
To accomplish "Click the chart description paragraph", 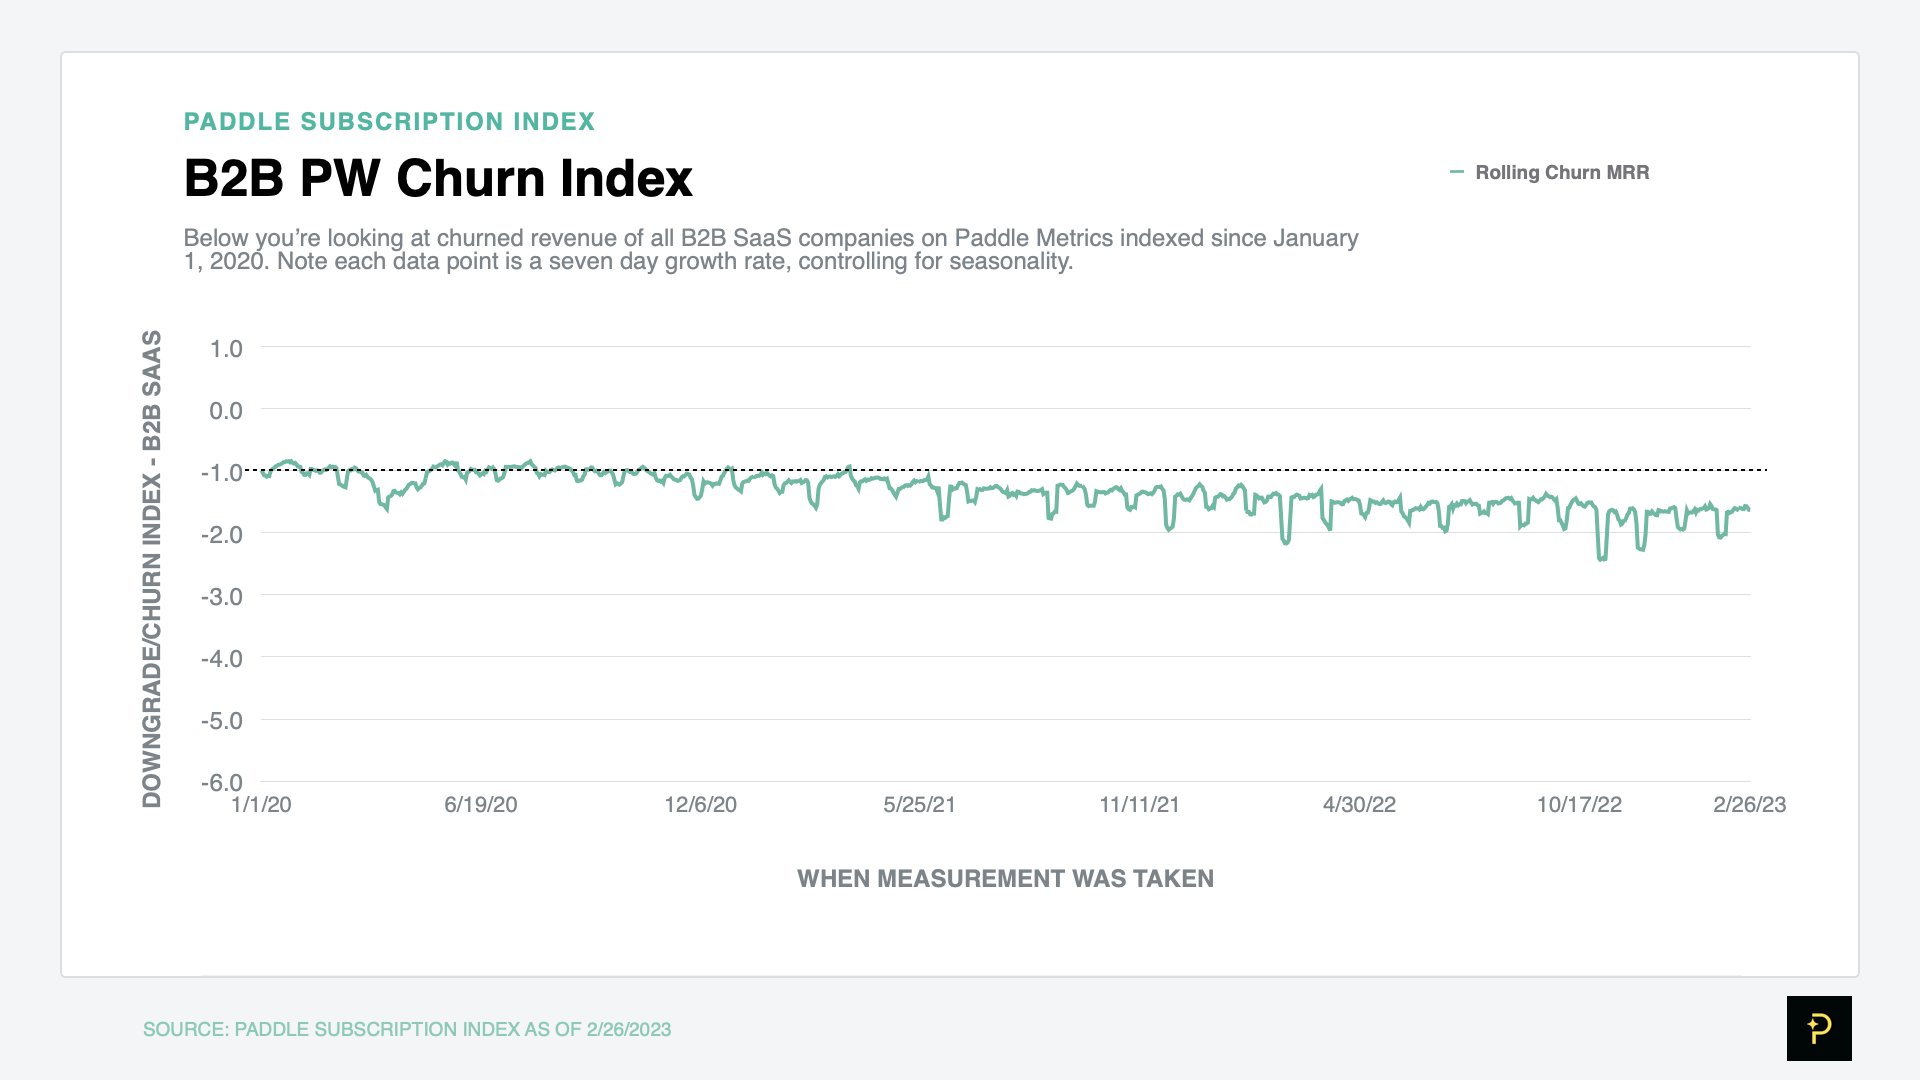I will pyautogui.click(x=771, y=249).
